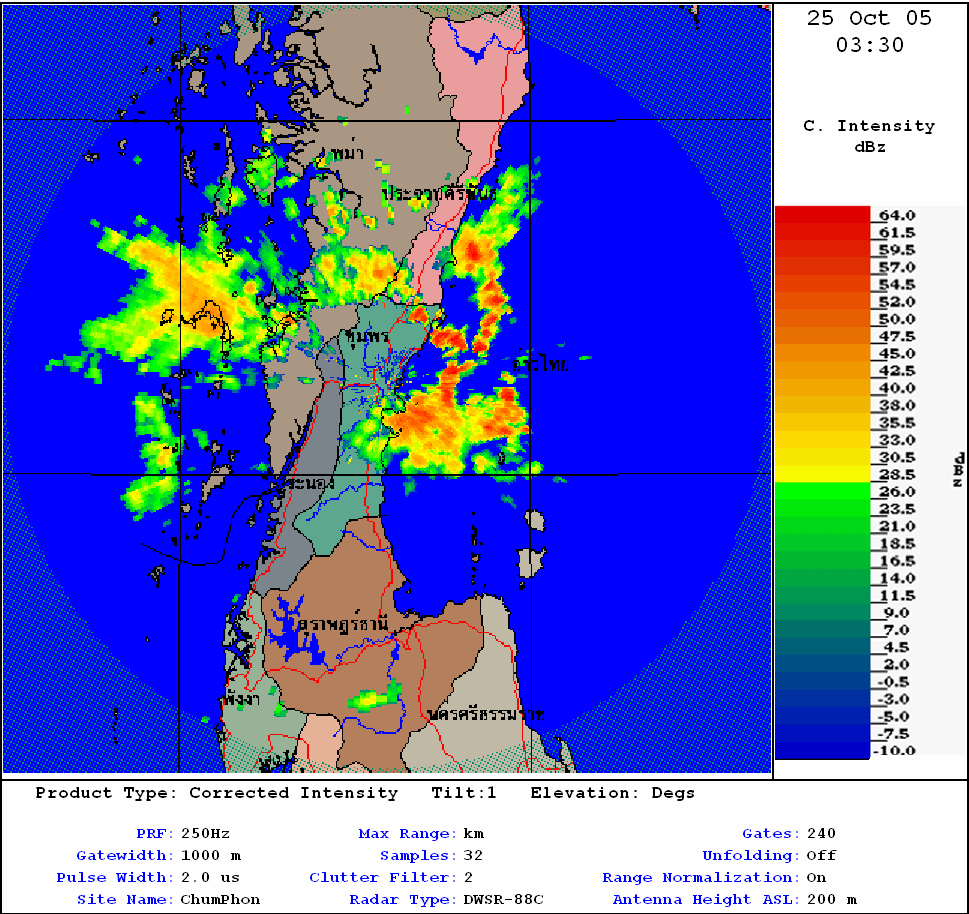Select the Pulse Width value 2.0 us
Image resolution: width=969 pixels, height=914 pixels.
coord(210,877)
